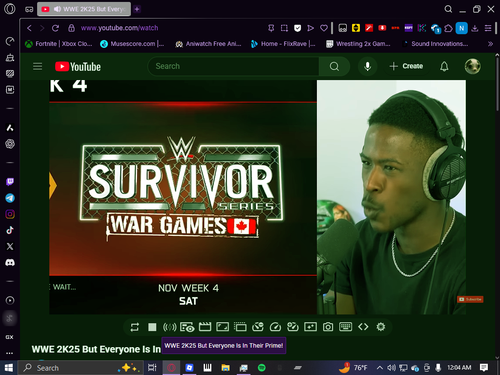The width and height of the screenshot is (500, 375).
Task: Open the video toolbar settings gear
Action: pyautogui.click(x=381, y=327)
